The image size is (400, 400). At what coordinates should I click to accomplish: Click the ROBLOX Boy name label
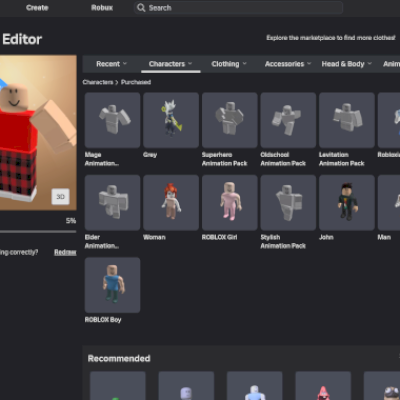coord(103,320)
